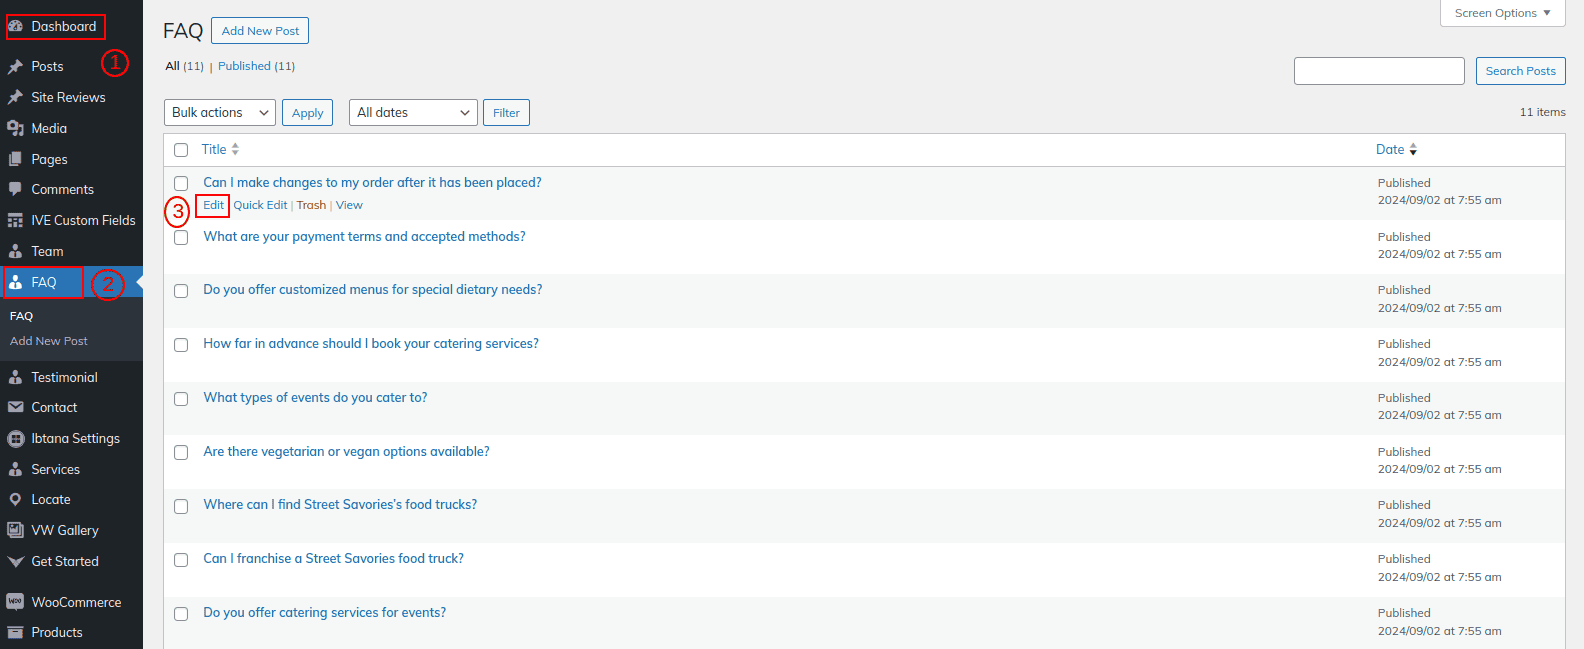Viewport: 1584px width, 649px height.
Task: Click the Pages icon in sidebar
Action: (16, 159)
